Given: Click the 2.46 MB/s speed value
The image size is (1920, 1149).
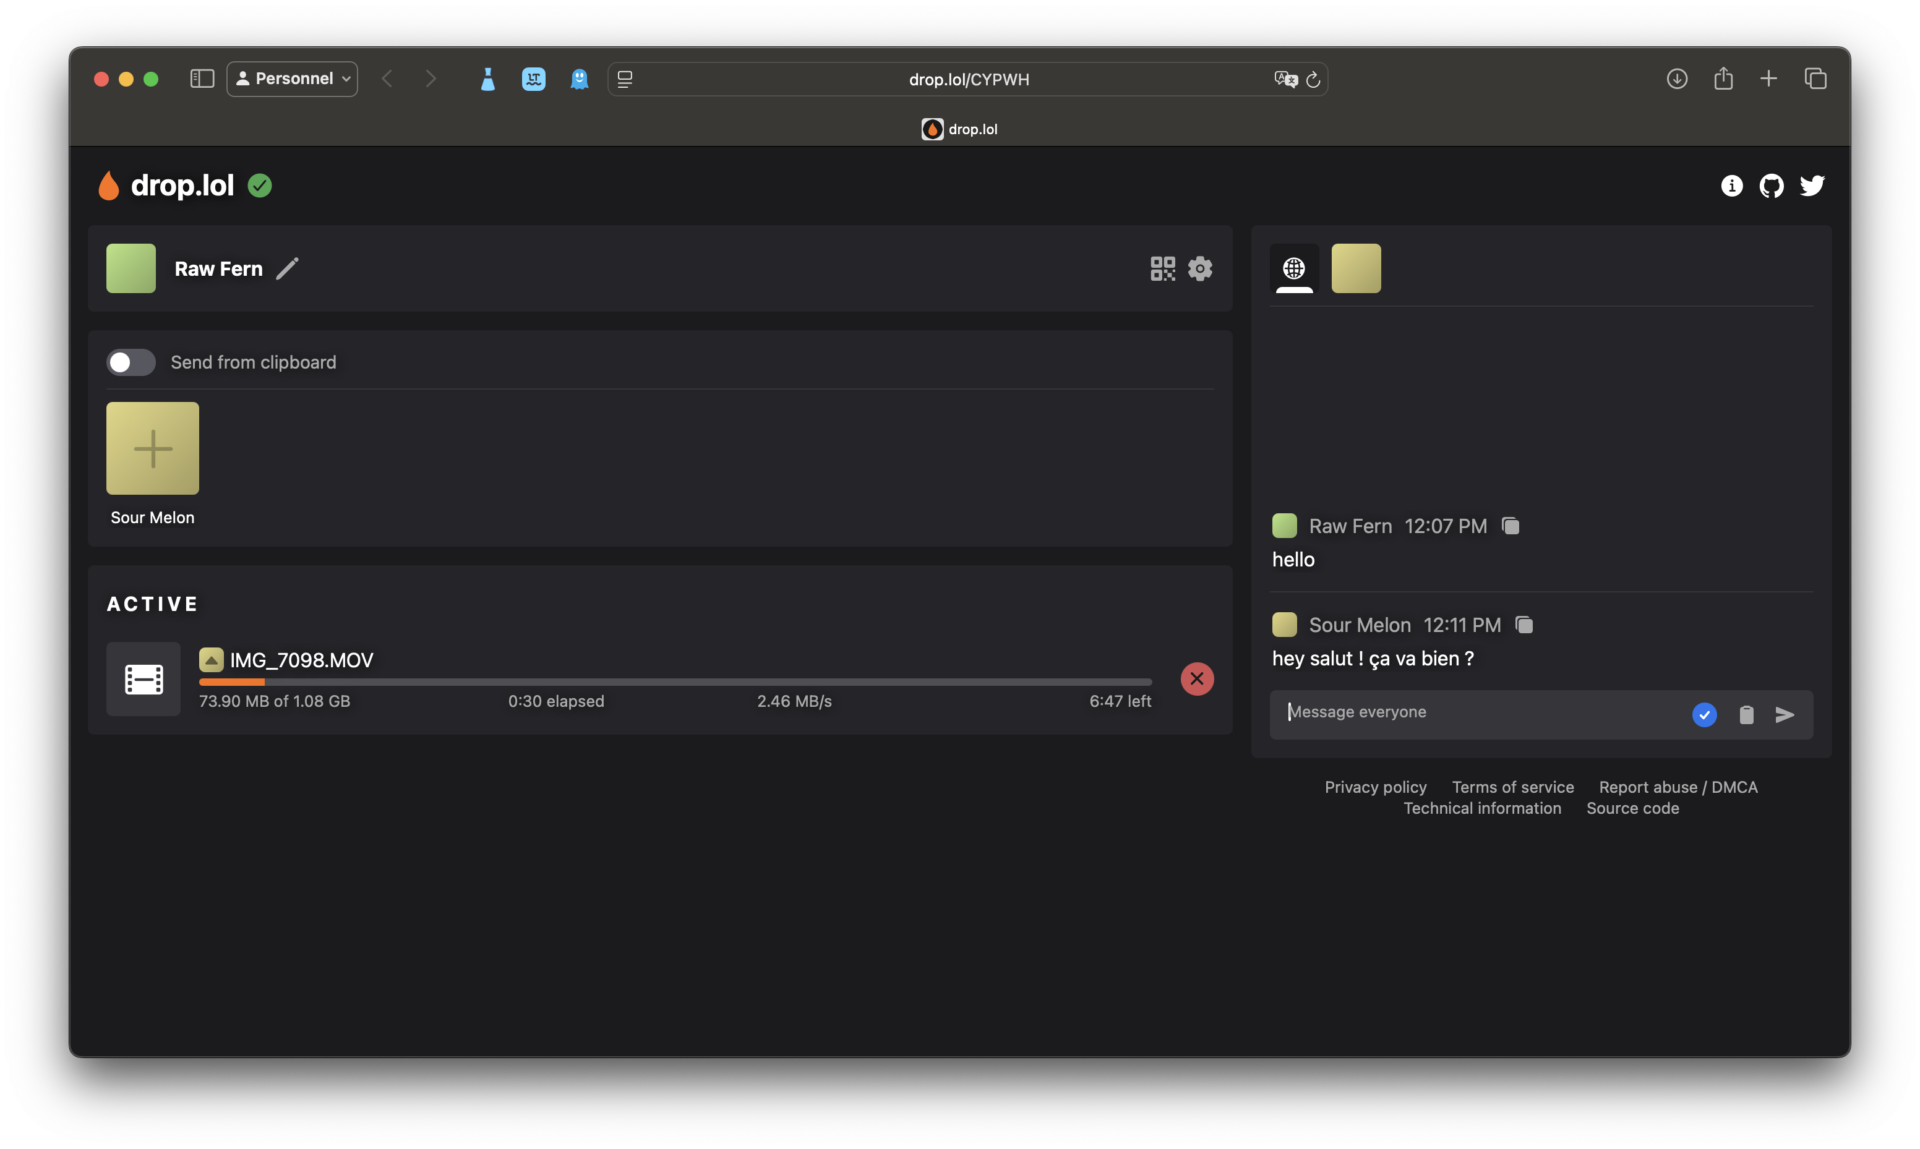Looking at the screenshot, I should [x=794, y=701].
